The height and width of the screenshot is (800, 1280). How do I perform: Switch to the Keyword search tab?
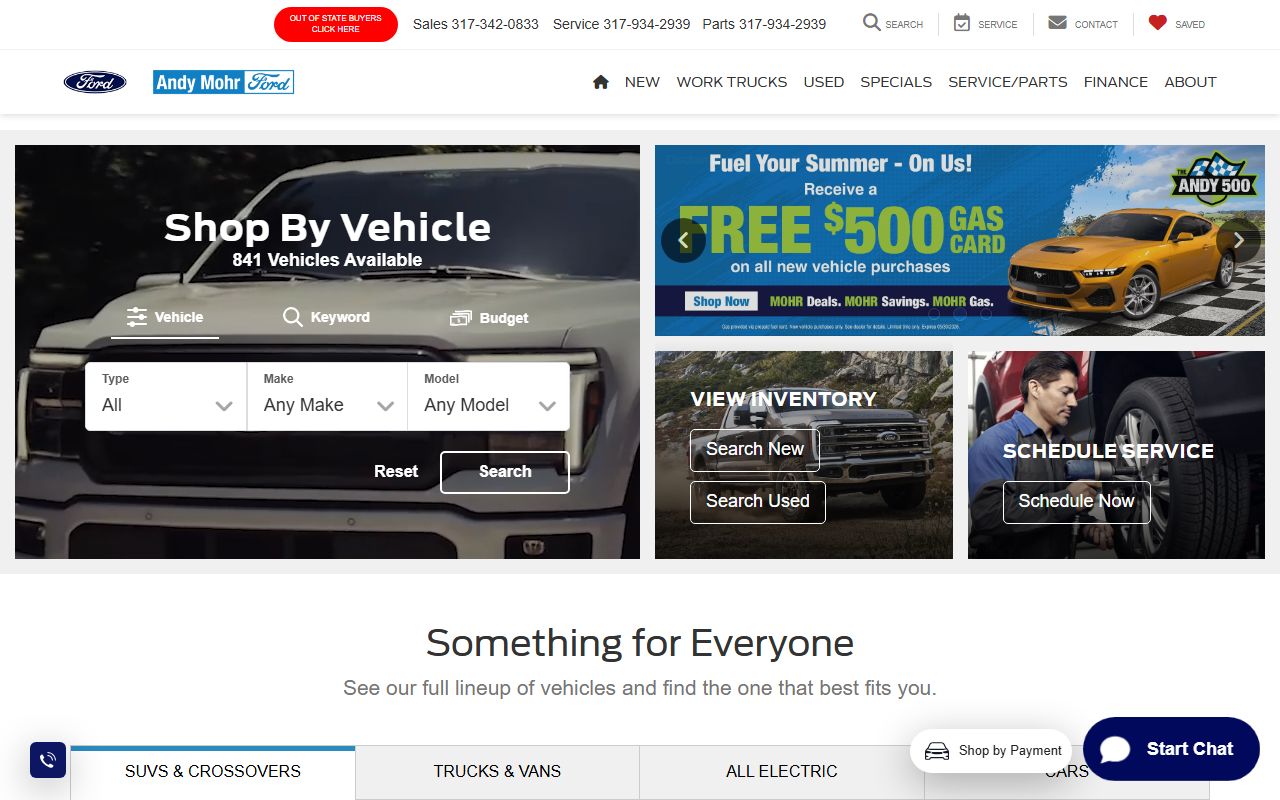pyautogui.click(x=327, y=318)
